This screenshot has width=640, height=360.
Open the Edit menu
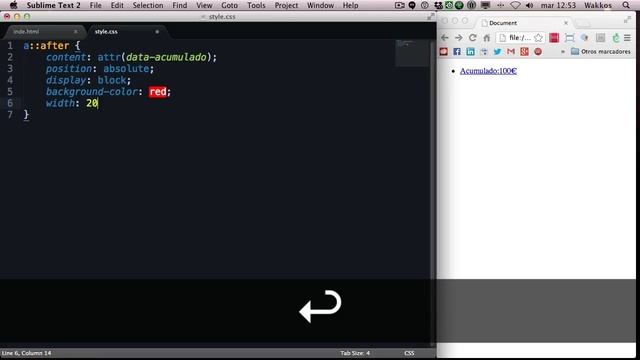click(x=117, y=5)
